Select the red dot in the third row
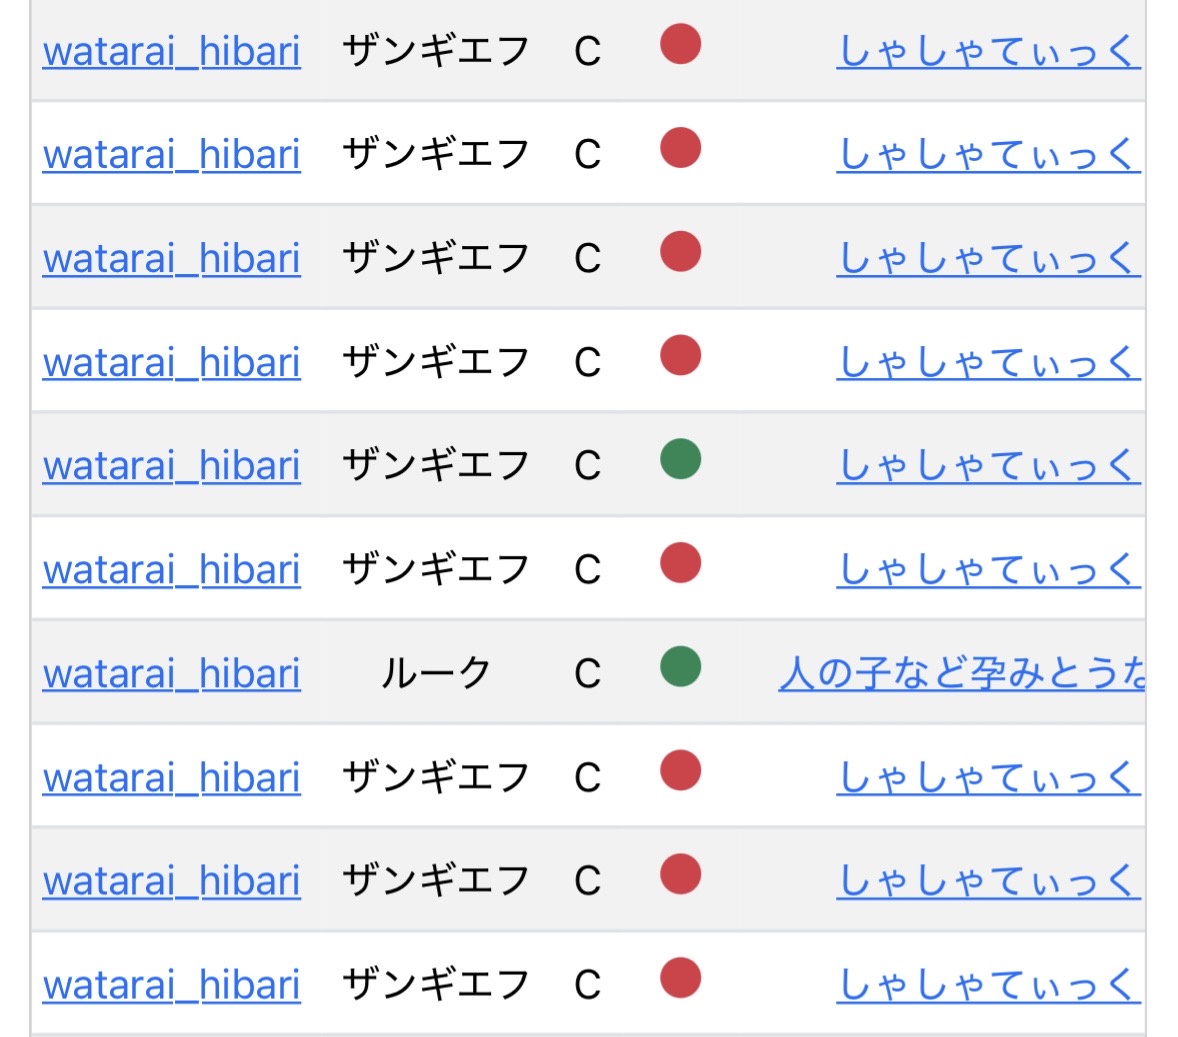 tap(680, 253)
